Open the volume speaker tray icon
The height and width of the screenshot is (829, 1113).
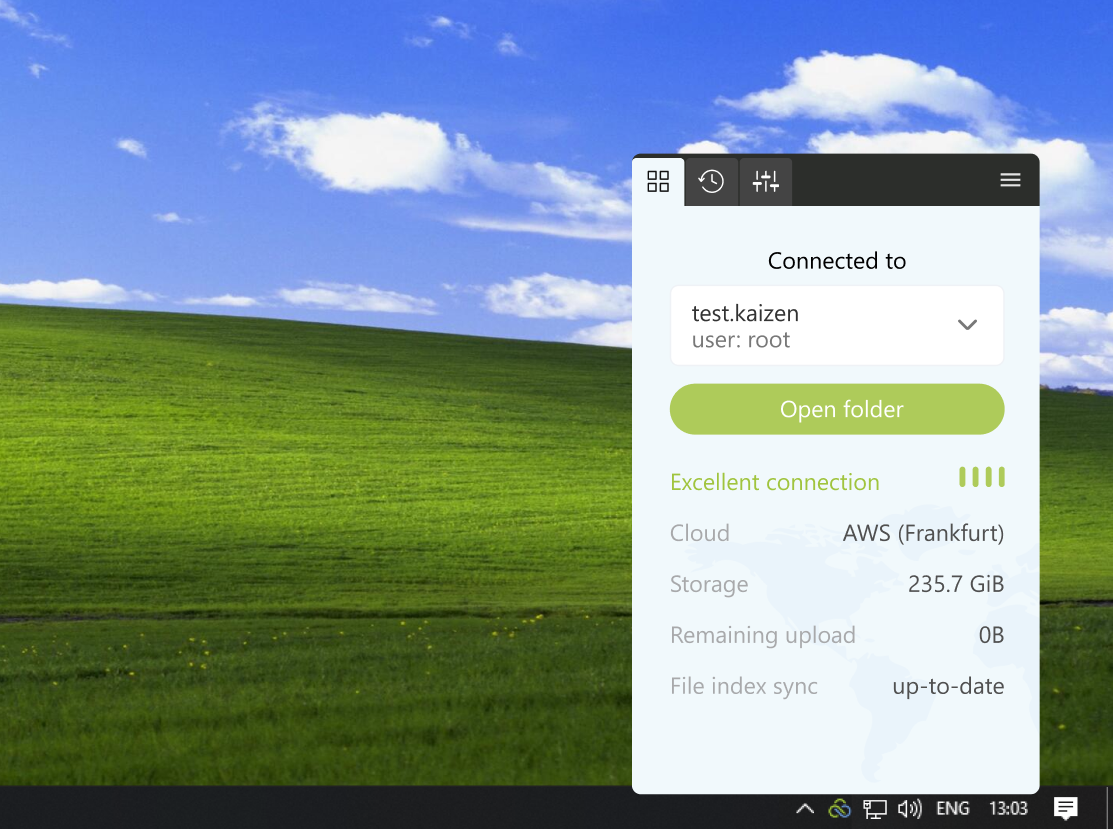click(909, 808)
